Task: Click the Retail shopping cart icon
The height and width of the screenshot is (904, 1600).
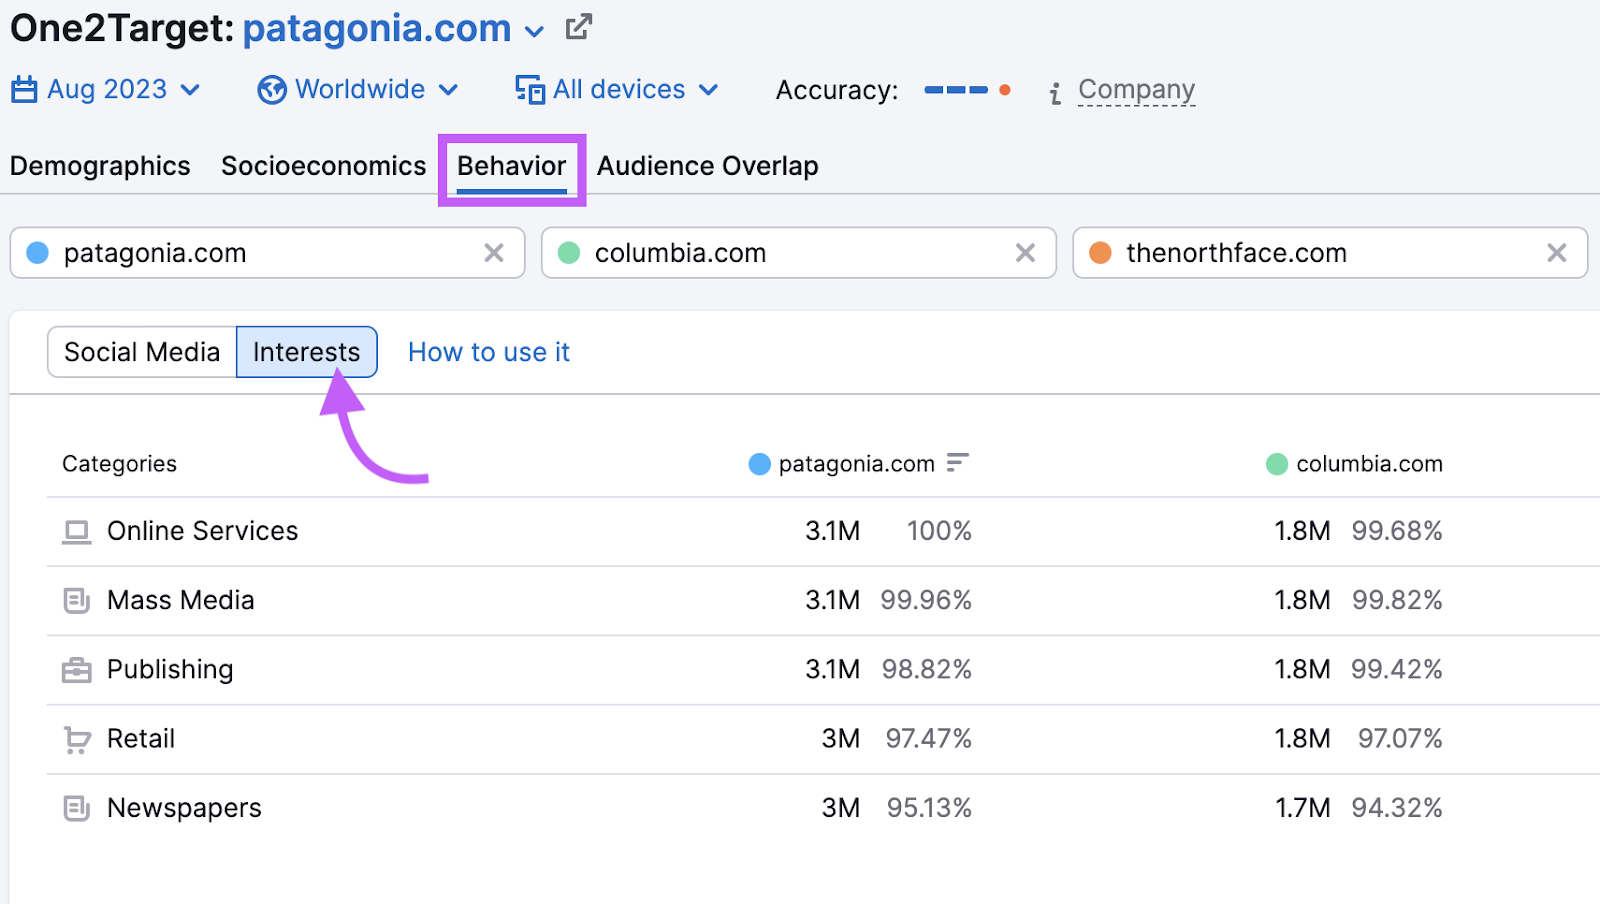Action: [x=77, y=740]
